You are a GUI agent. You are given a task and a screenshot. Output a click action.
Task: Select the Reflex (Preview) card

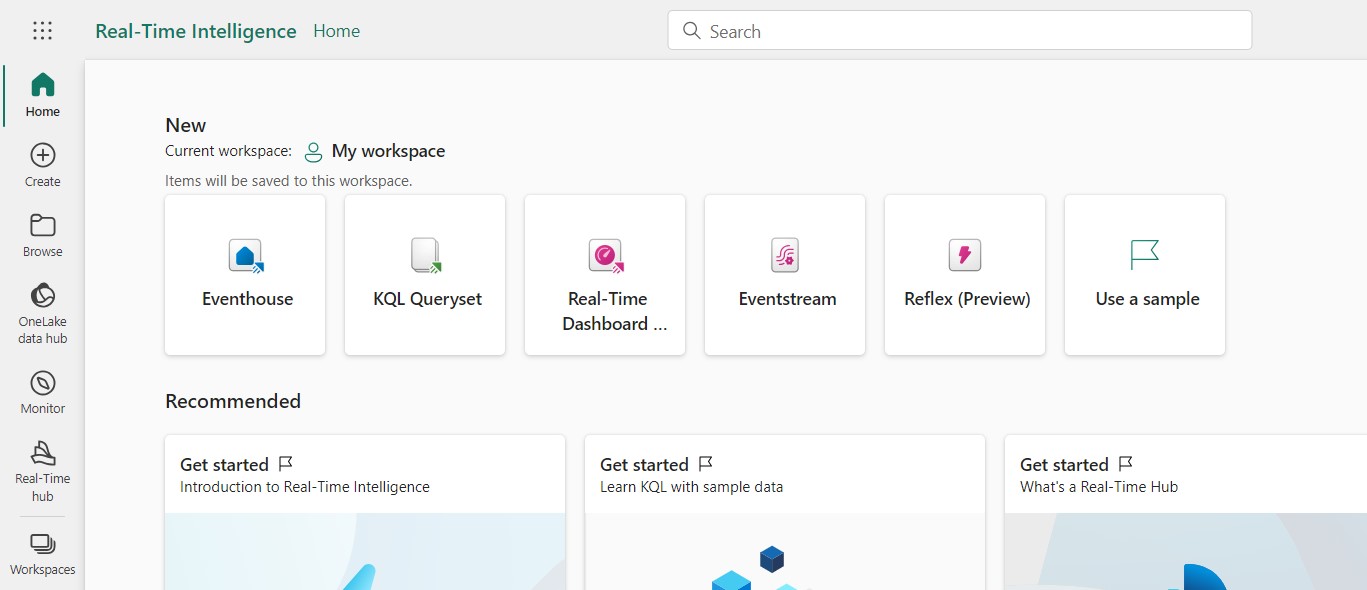pos(965,275)
